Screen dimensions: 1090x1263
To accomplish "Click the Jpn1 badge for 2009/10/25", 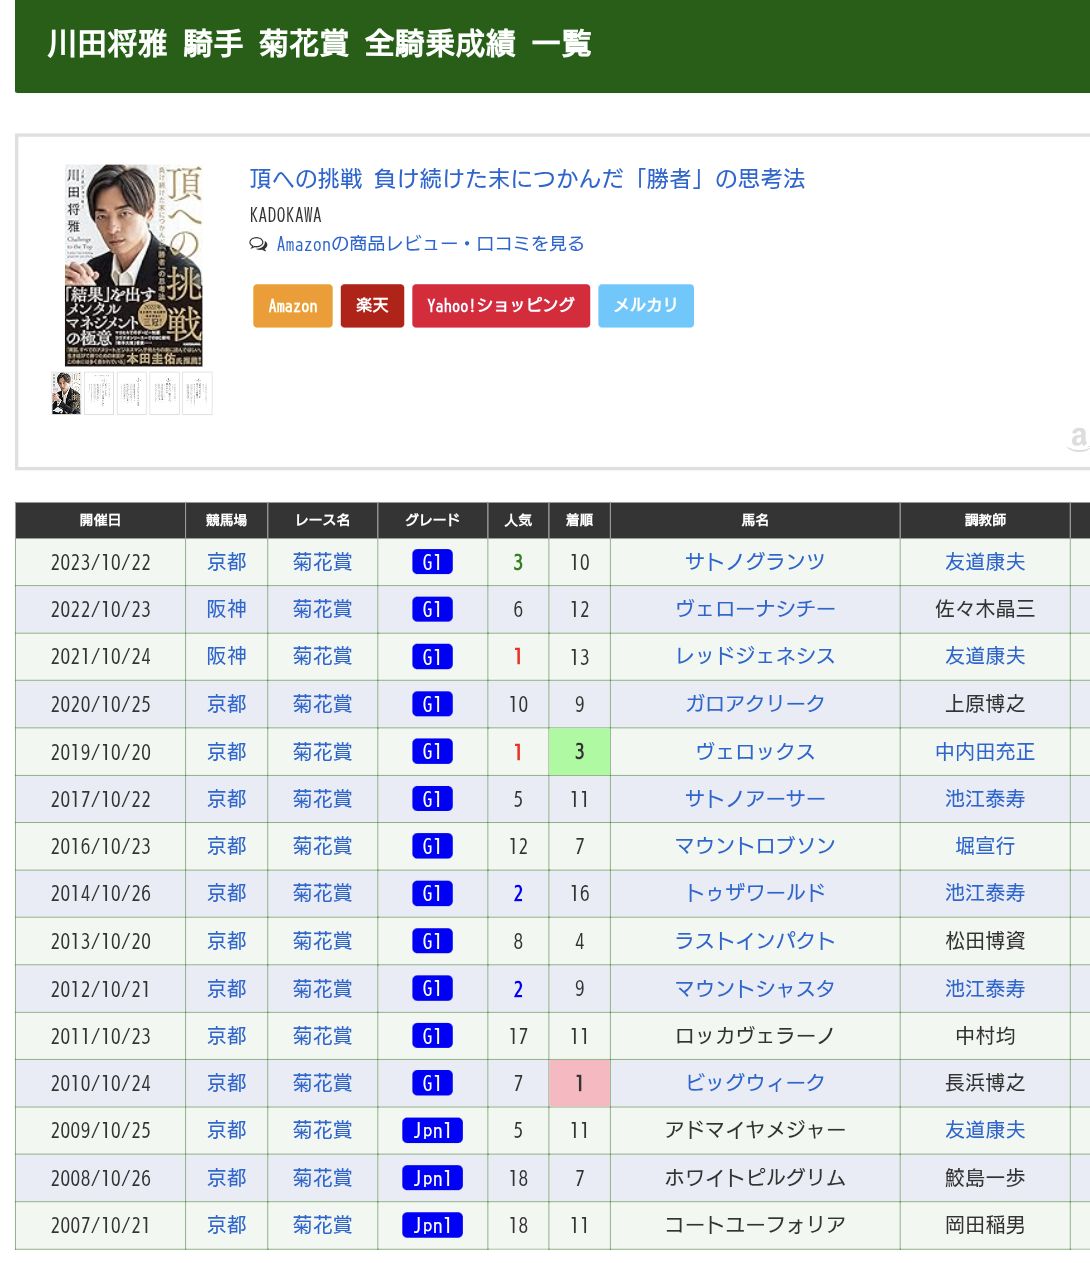I will coord(432,1131).
